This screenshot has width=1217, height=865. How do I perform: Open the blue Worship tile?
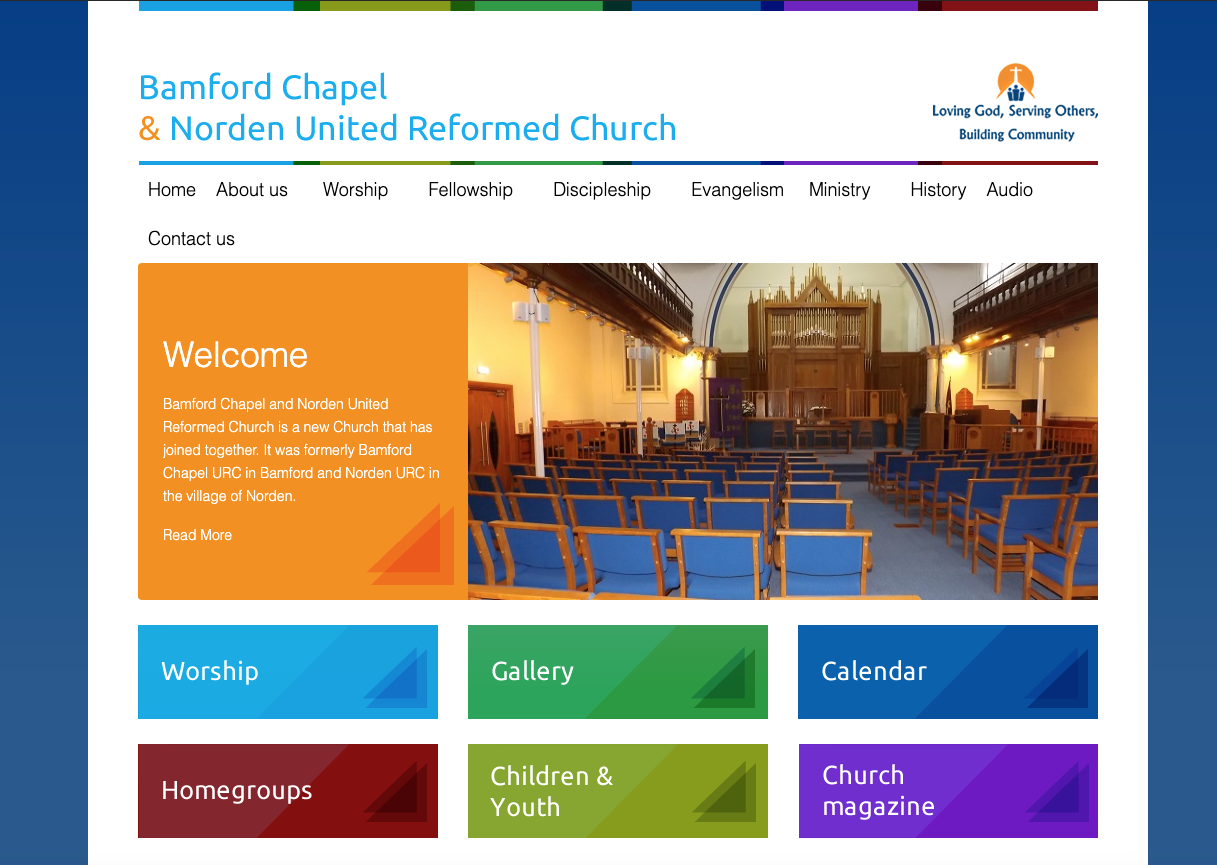click(288, 672)
